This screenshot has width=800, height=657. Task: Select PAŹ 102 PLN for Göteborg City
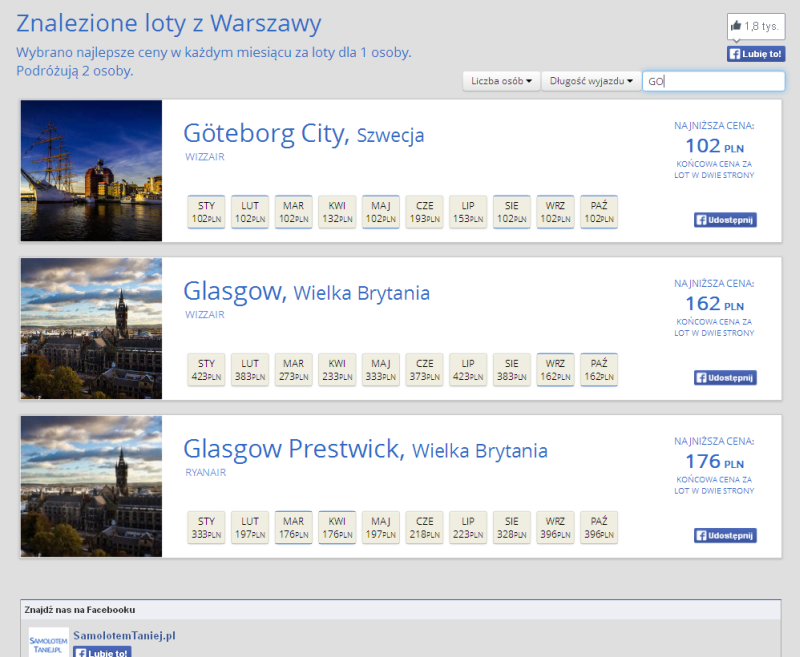(599, 212)
